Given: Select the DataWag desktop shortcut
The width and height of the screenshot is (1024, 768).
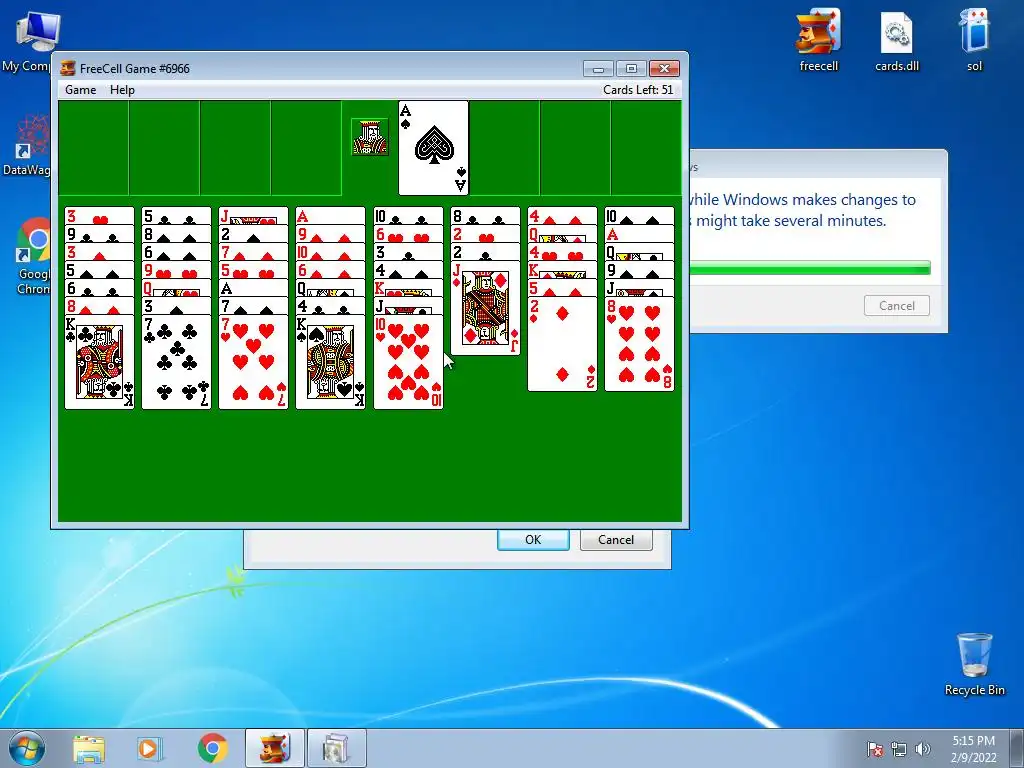Looking at the screenshot, I should point(27,144).
